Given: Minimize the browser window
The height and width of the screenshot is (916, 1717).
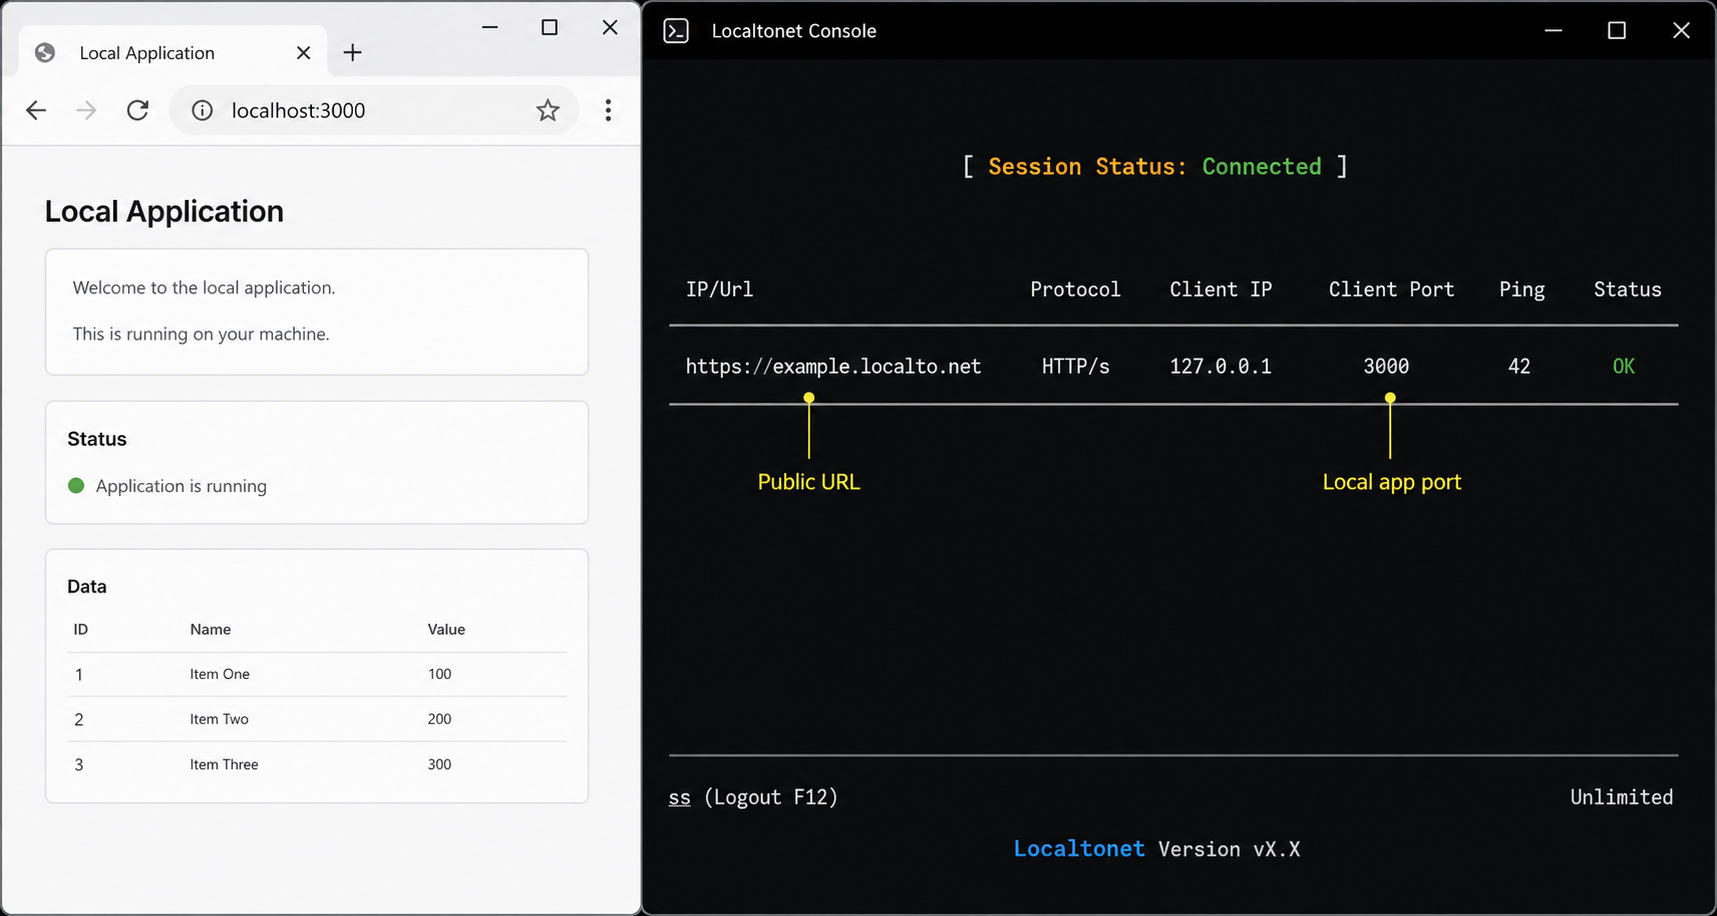Looking at the screenshot, I should (x=490, y=28).
